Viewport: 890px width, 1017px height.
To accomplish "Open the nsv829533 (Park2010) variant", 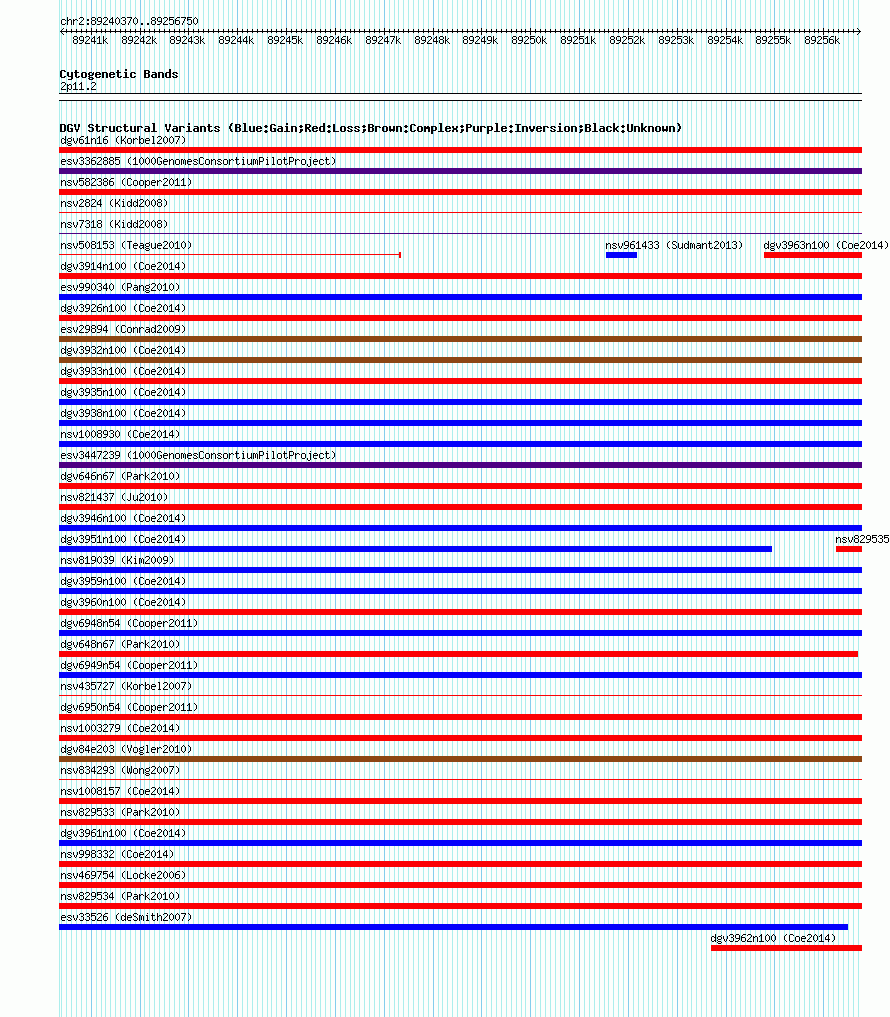I will coord(120,812).
